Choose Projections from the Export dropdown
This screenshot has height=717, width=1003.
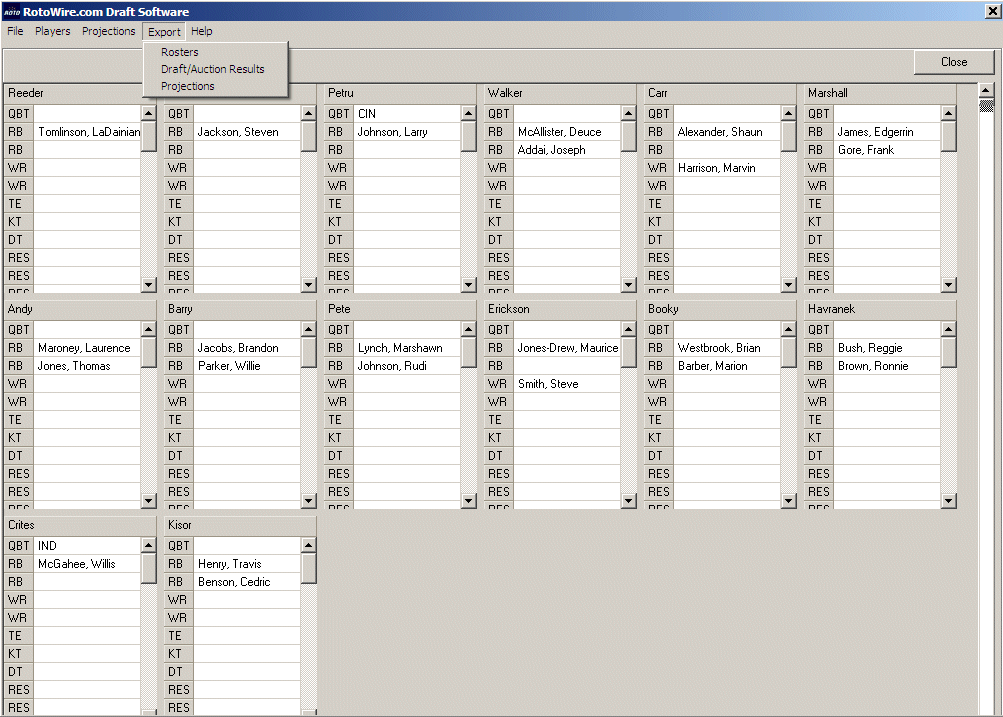point(187,86)
